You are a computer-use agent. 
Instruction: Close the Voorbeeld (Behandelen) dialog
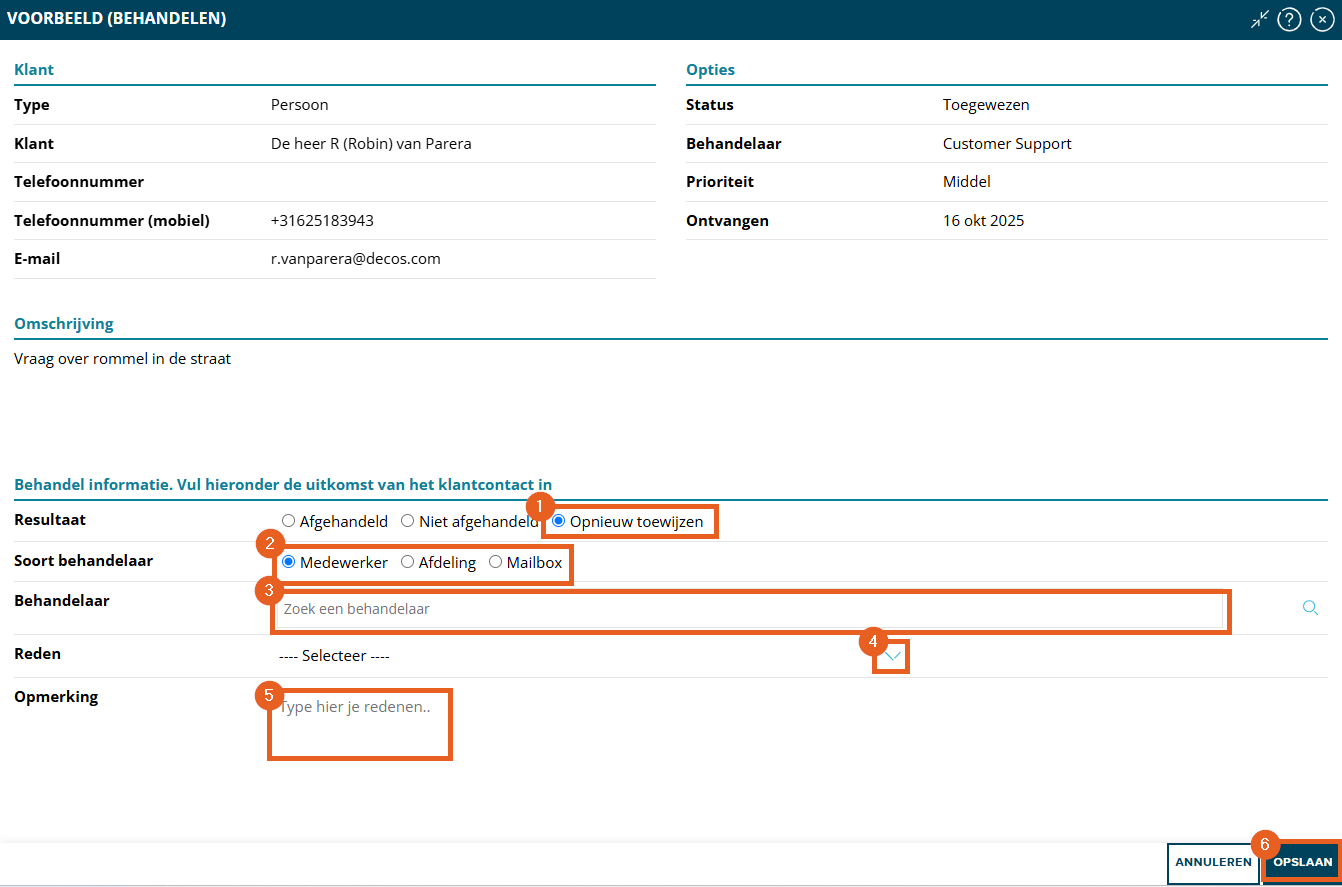point(1322,20)
